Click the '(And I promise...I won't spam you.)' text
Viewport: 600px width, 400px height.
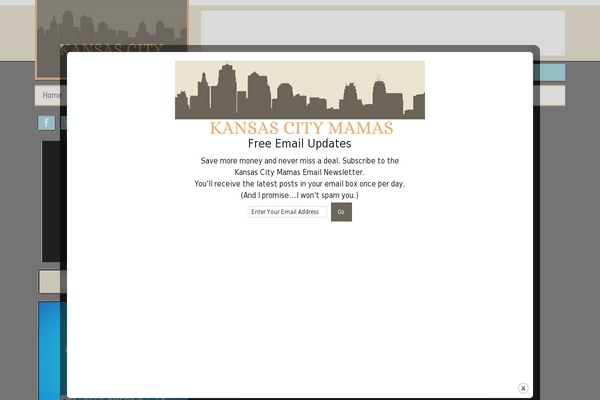(300, 195)
